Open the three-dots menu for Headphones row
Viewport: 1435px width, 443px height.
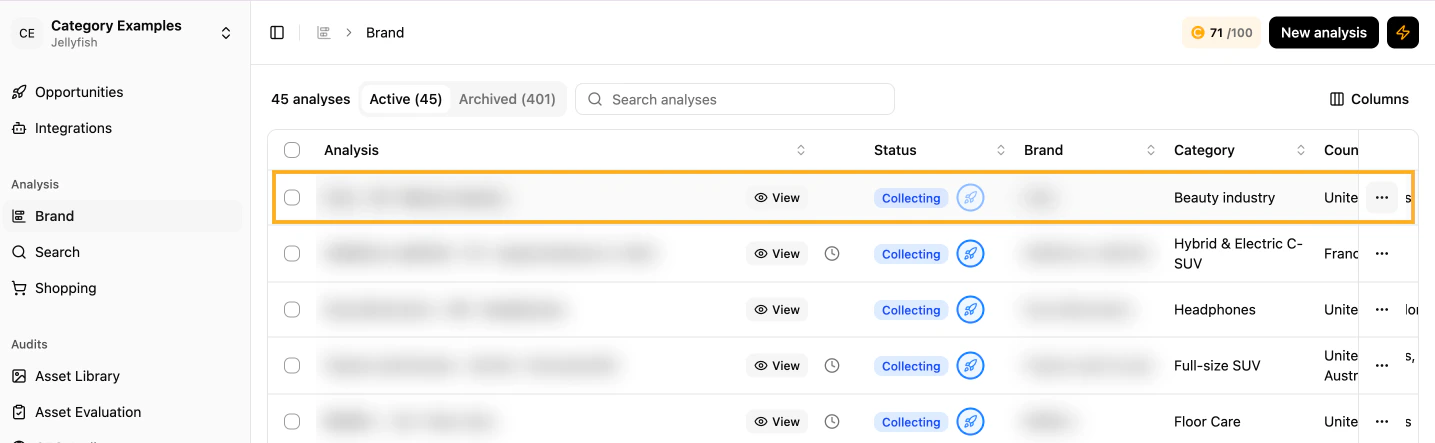1382,310
